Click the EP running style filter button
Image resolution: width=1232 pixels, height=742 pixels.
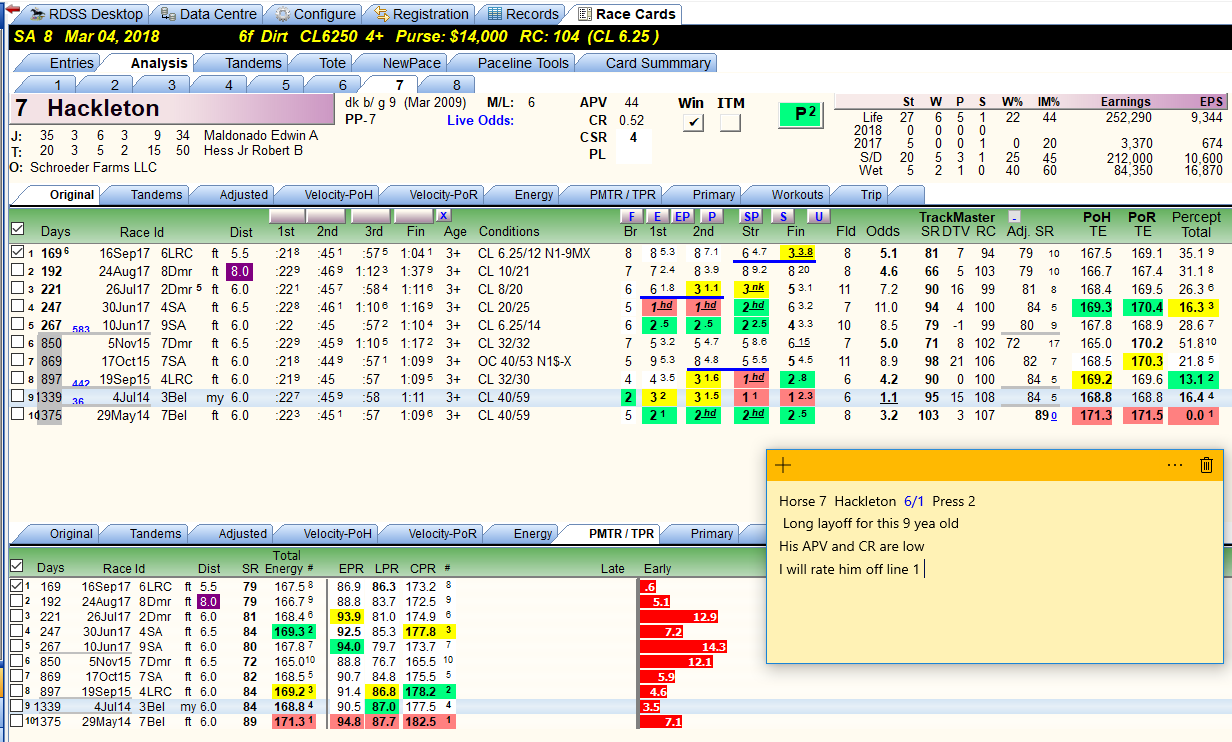(x=683, y=216)
